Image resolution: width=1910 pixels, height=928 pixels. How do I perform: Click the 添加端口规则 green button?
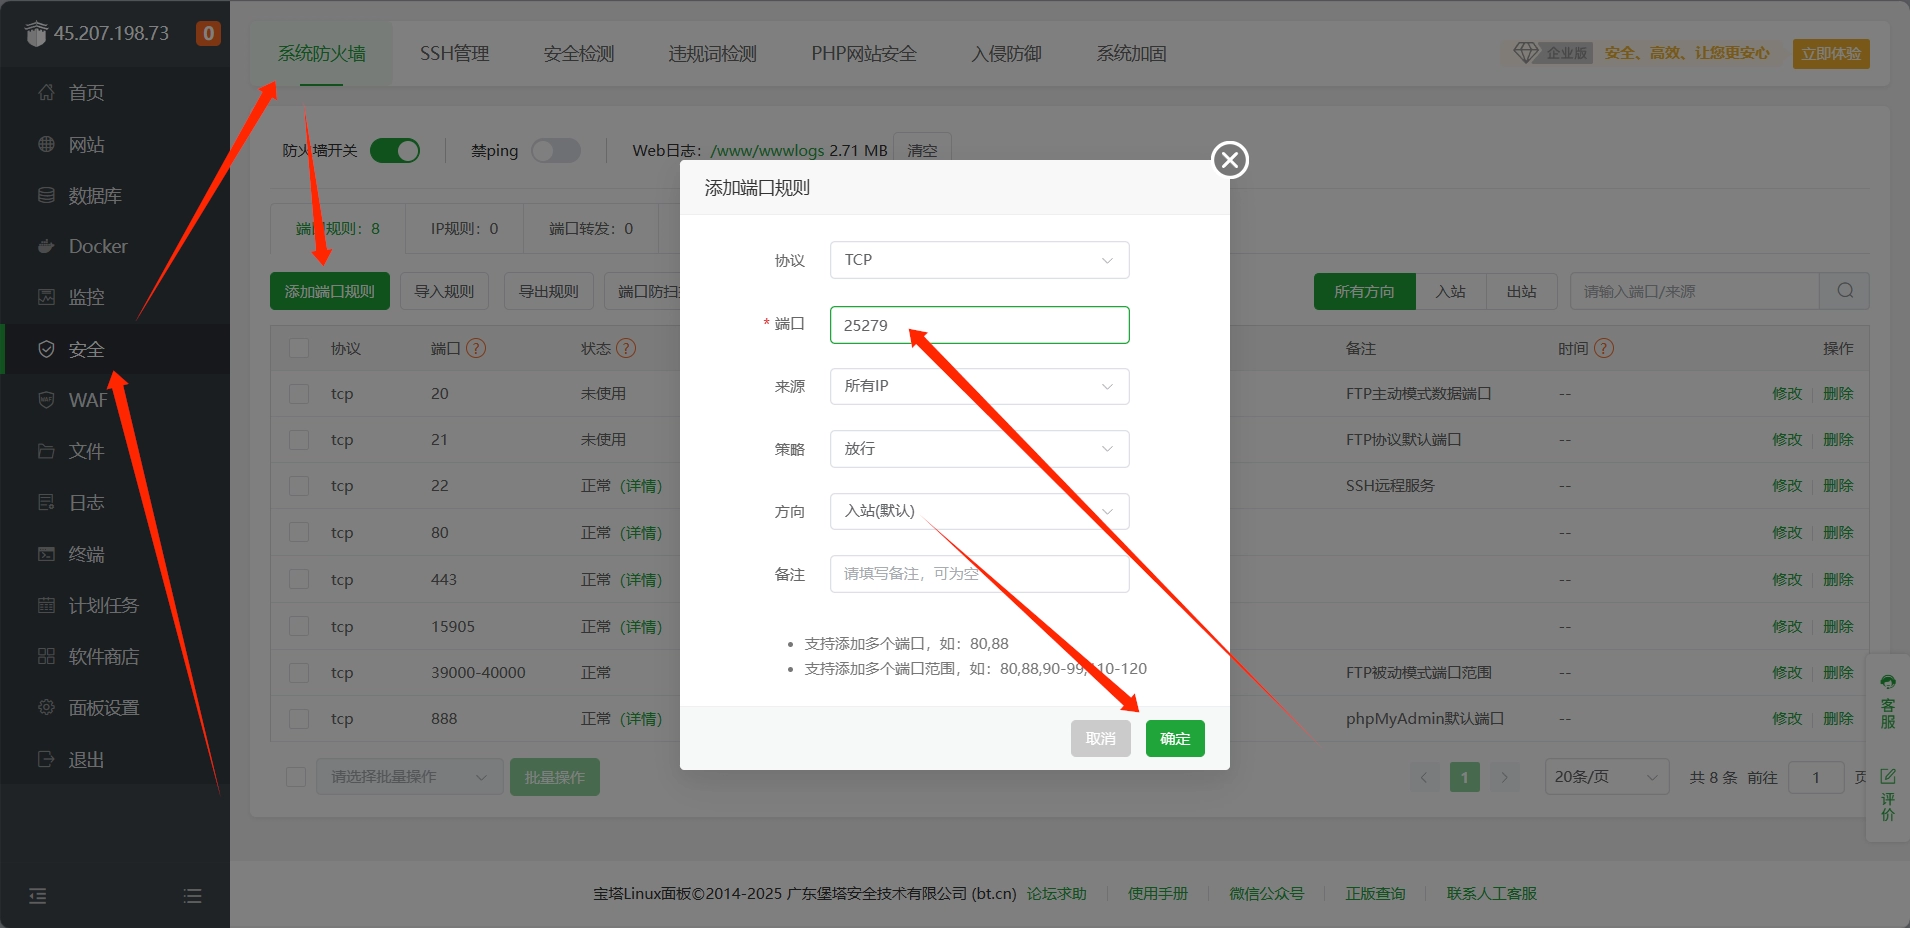[x=330, y=291]
